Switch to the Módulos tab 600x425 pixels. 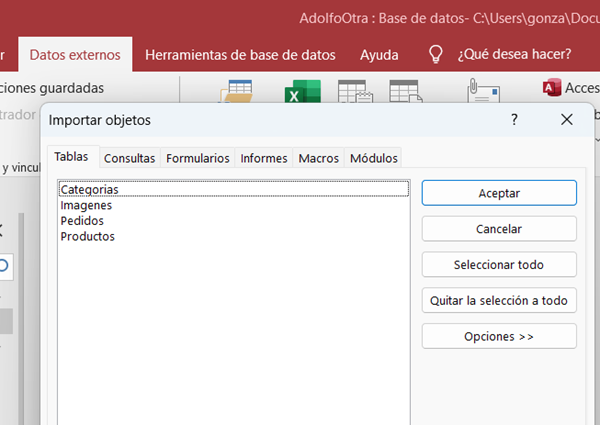(373, 158)
